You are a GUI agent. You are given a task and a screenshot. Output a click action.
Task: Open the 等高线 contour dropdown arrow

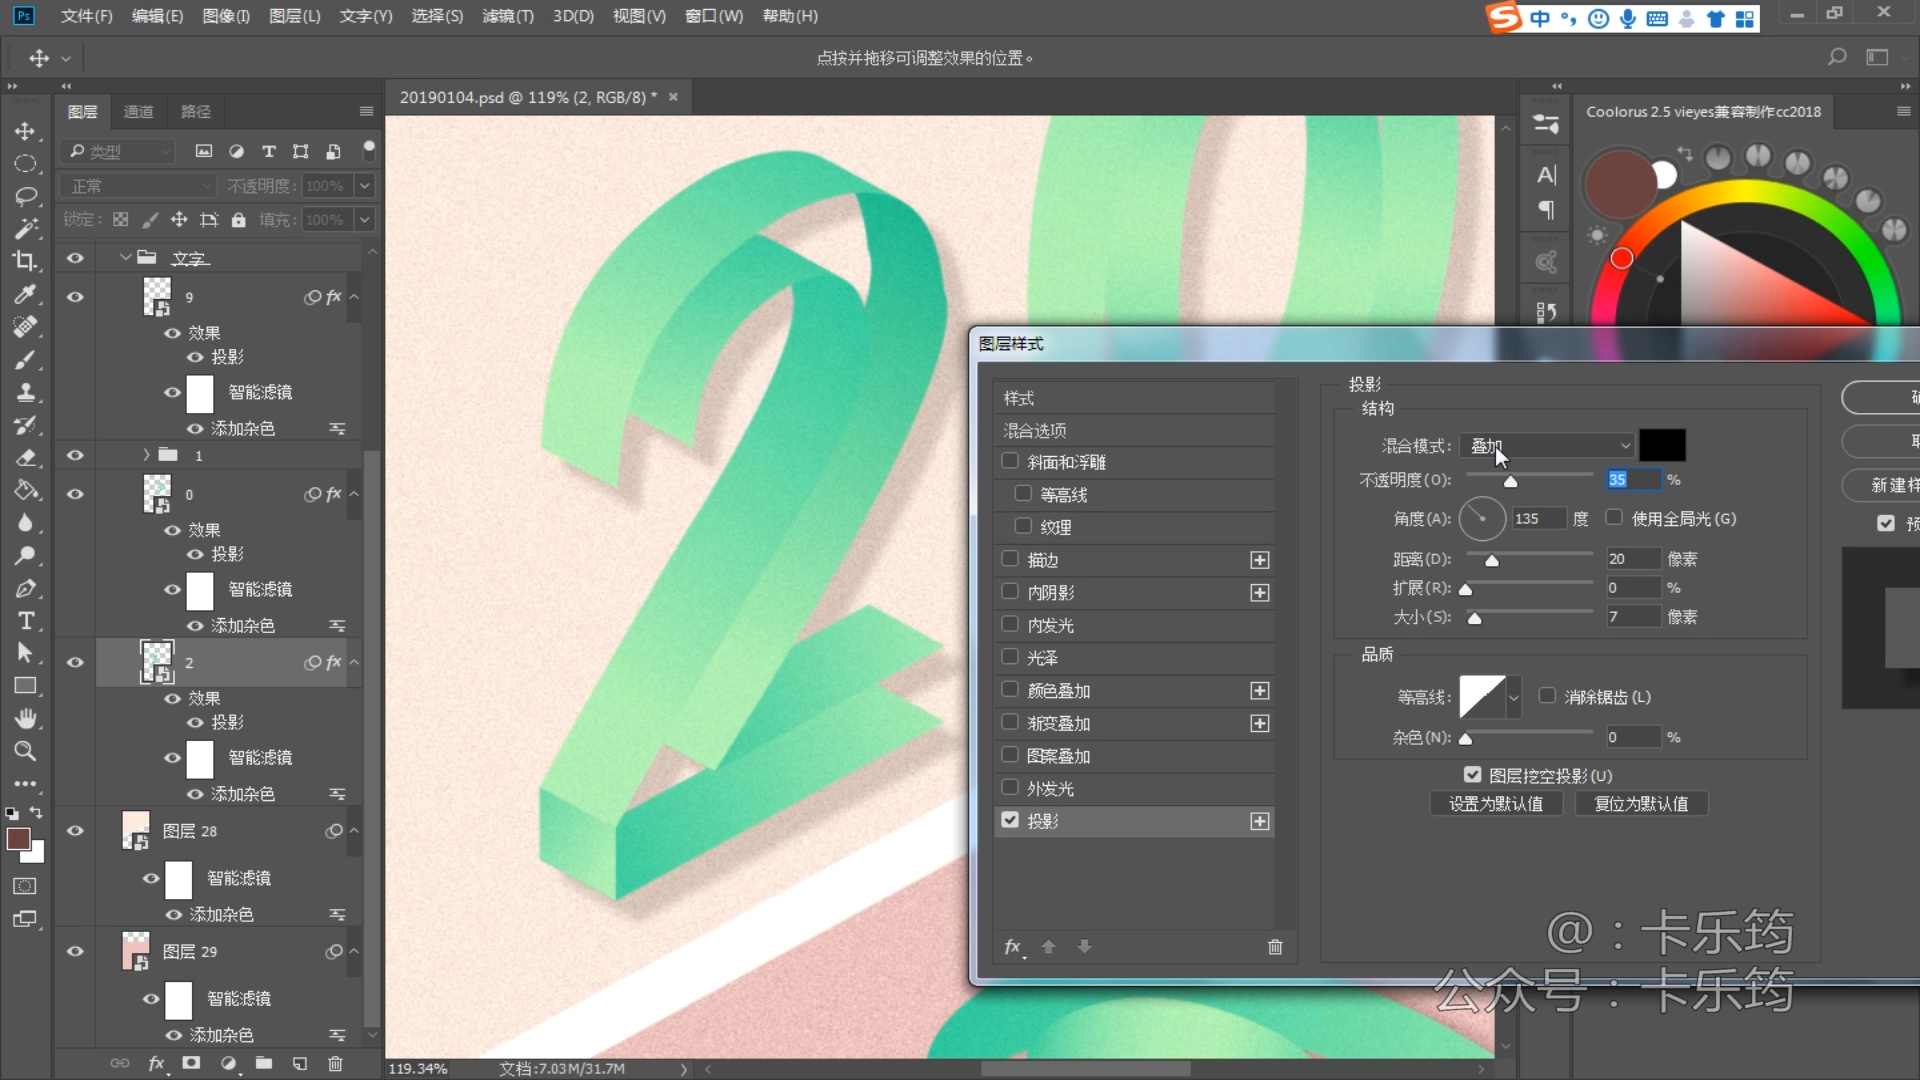[x=1514, y=697]
